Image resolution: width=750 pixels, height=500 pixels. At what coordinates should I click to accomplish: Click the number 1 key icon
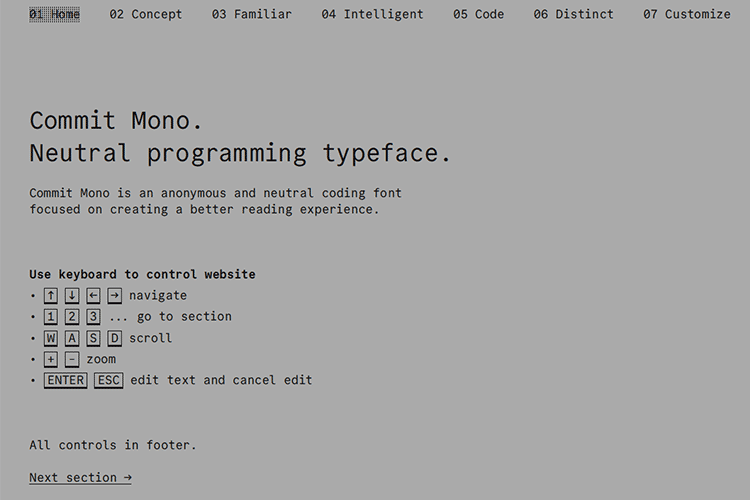click(51, 317)
